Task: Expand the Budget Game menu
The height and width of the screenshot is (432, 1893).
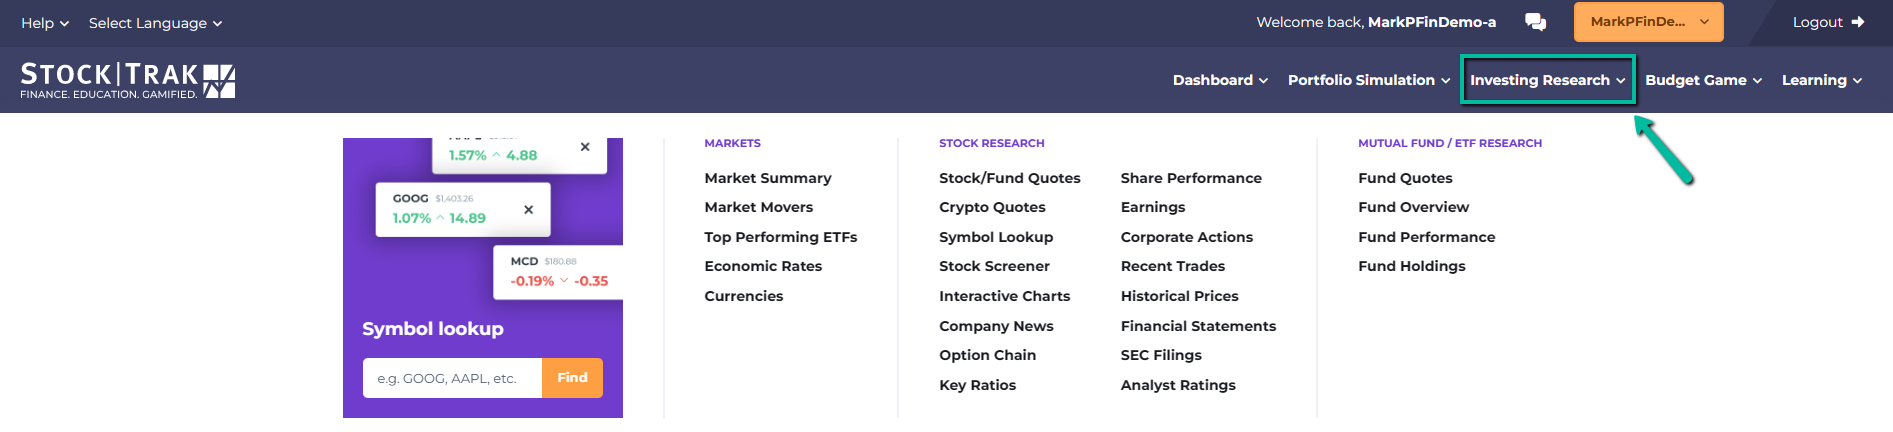Action: [x=1703, y=80]
